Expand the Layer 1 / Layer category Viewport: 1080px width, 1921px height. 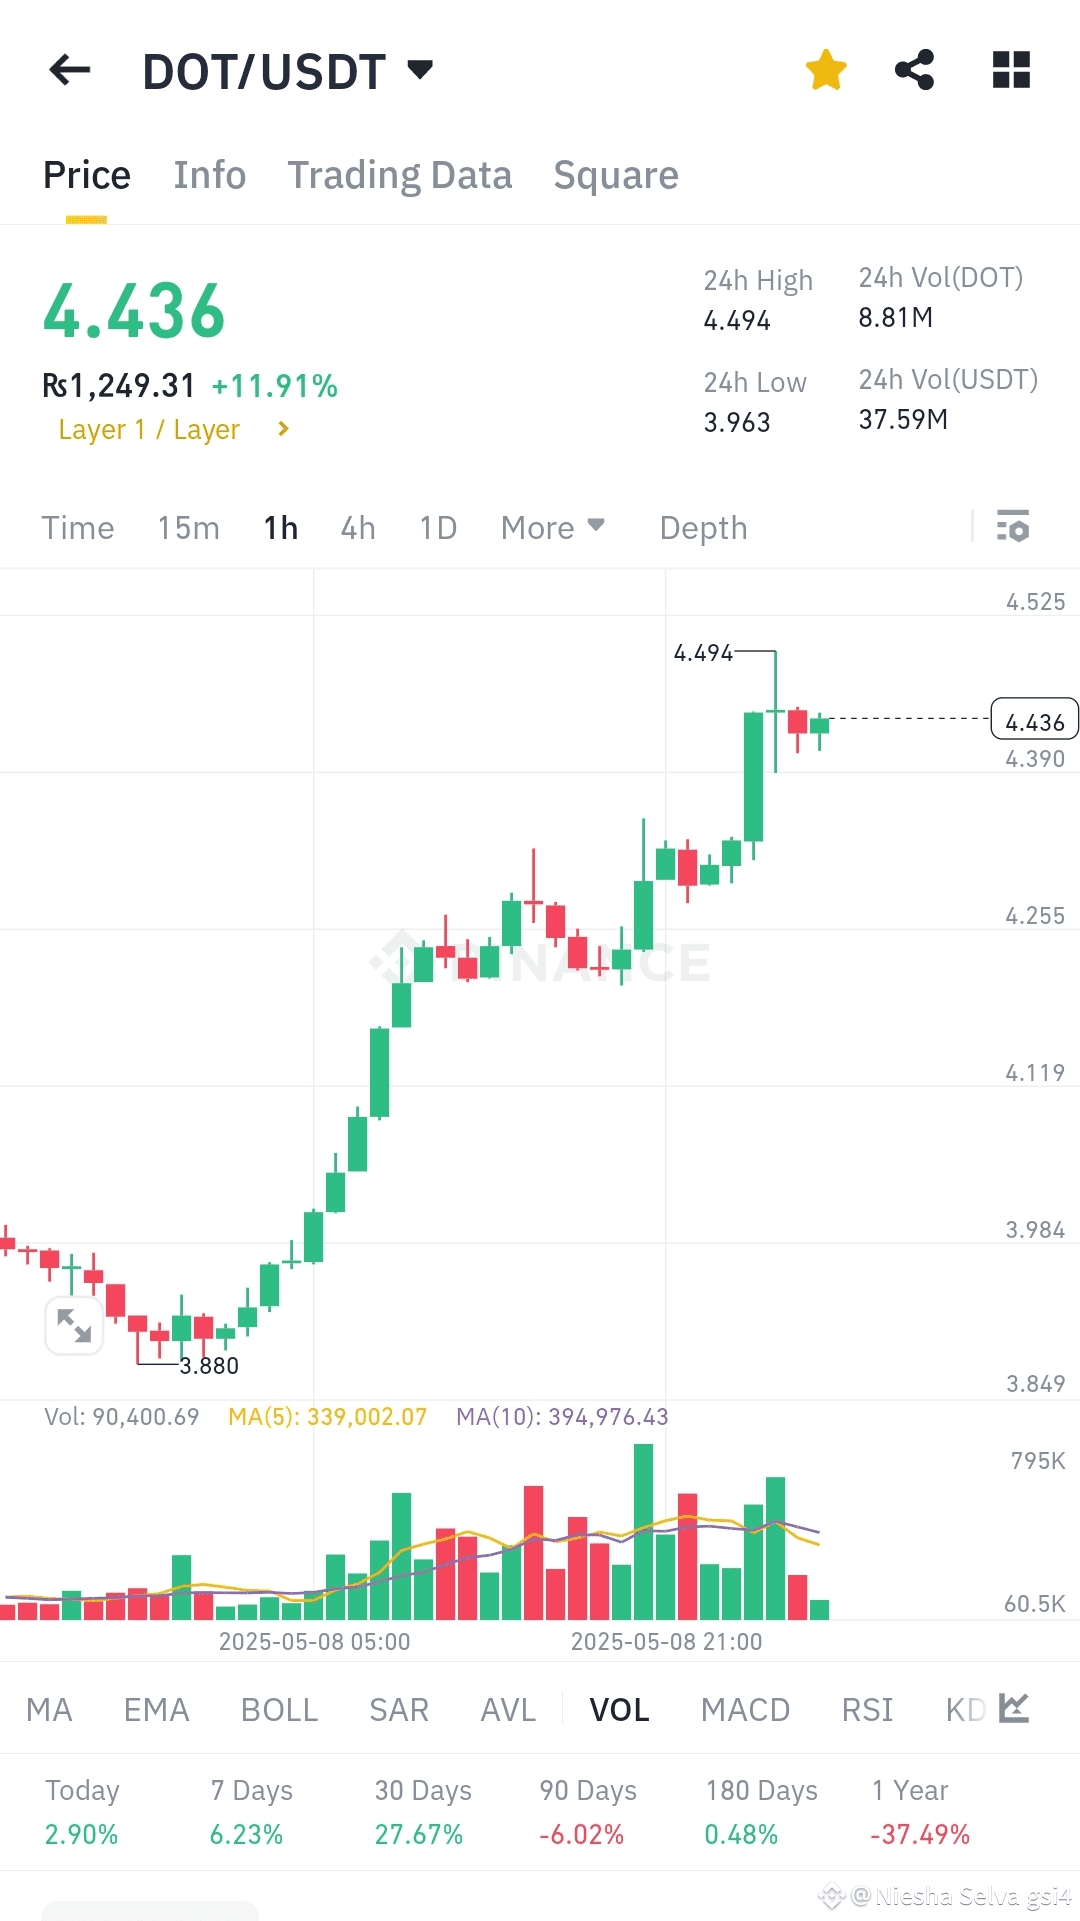point(173,430)
